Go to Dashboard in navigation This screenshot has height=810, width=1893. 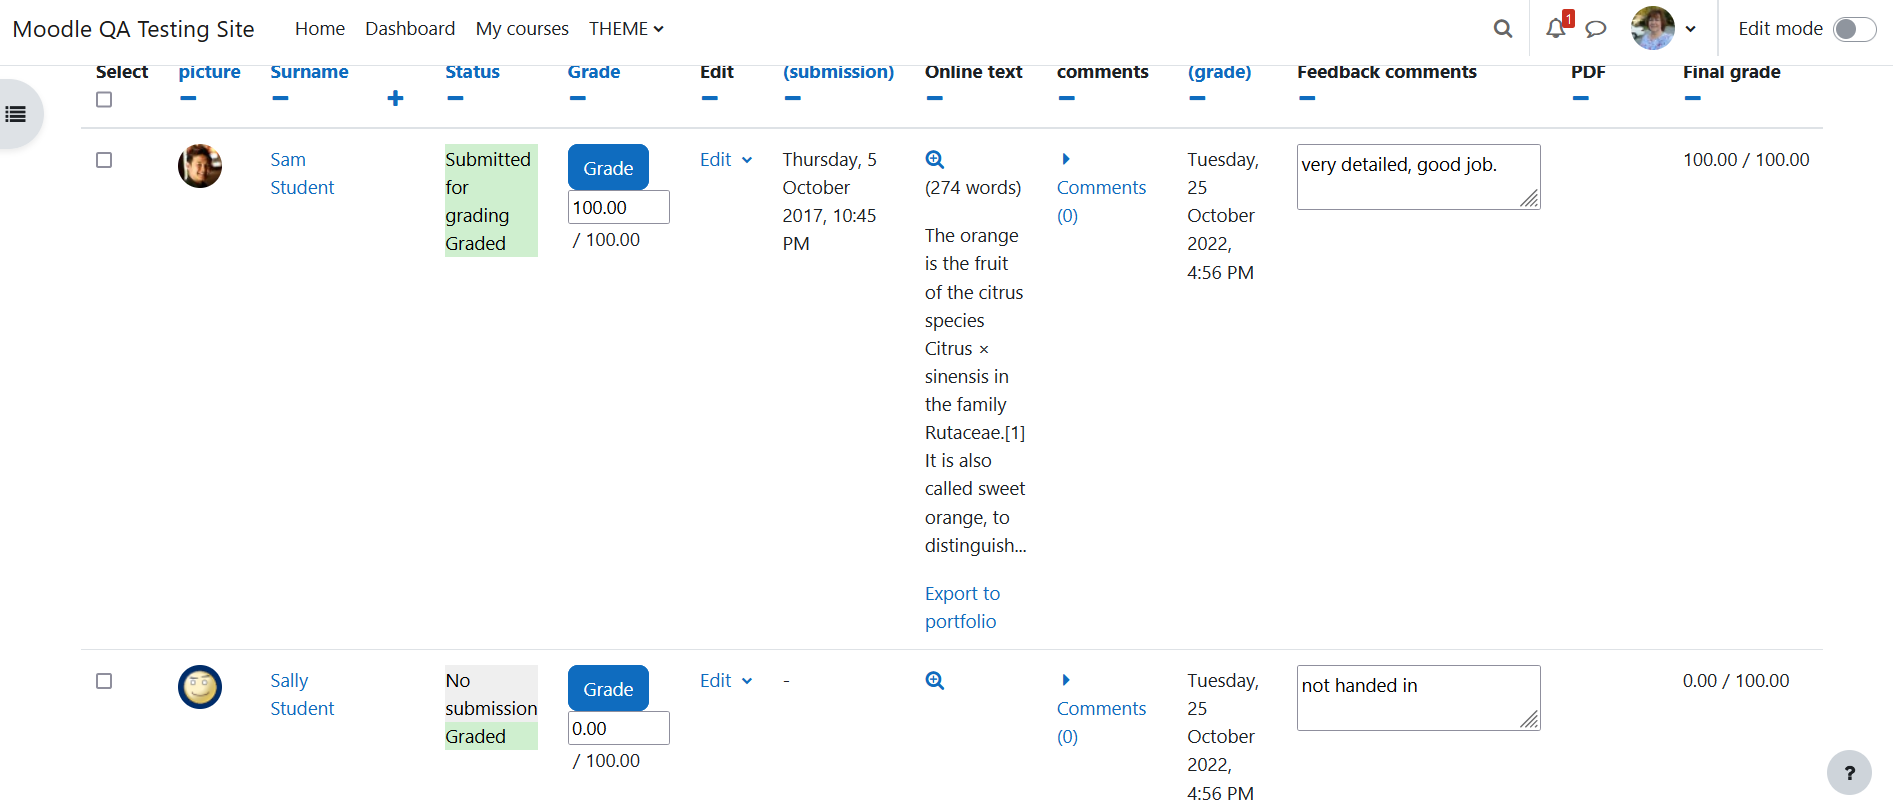click(x=410, y=29)
